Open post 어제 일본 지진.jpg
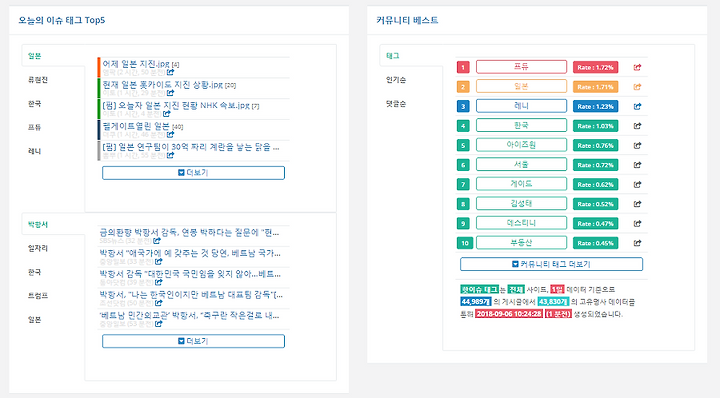720x398 pixels. 136,64
